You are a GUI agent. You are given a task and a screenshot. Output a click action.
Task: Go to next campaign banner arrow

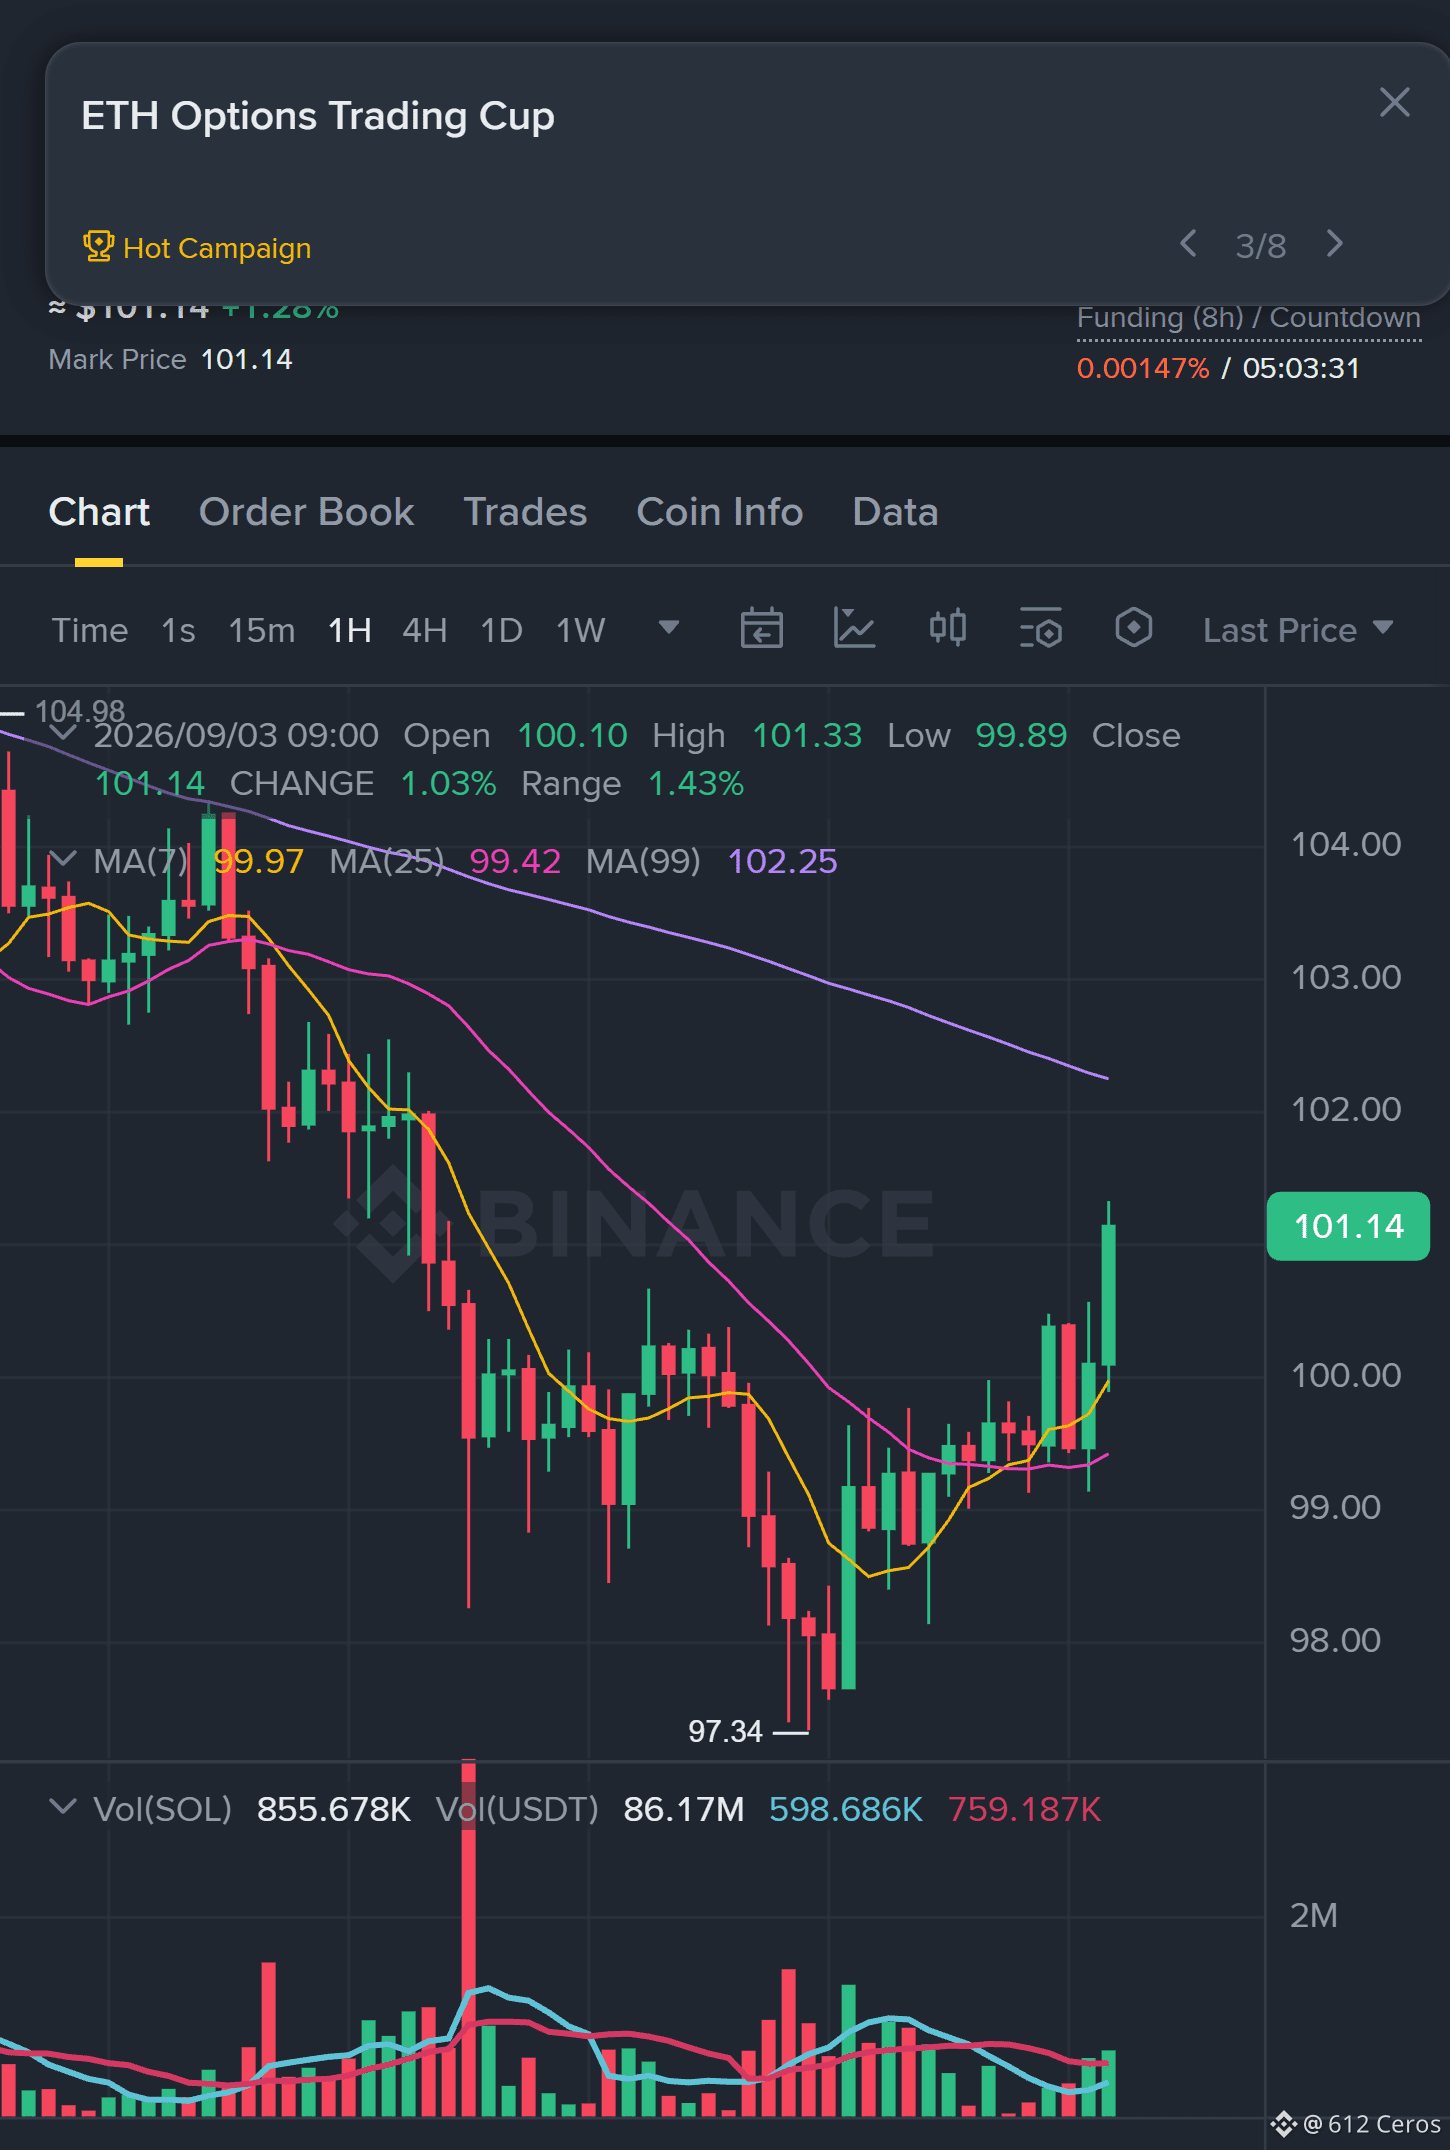pos(1335,244)
